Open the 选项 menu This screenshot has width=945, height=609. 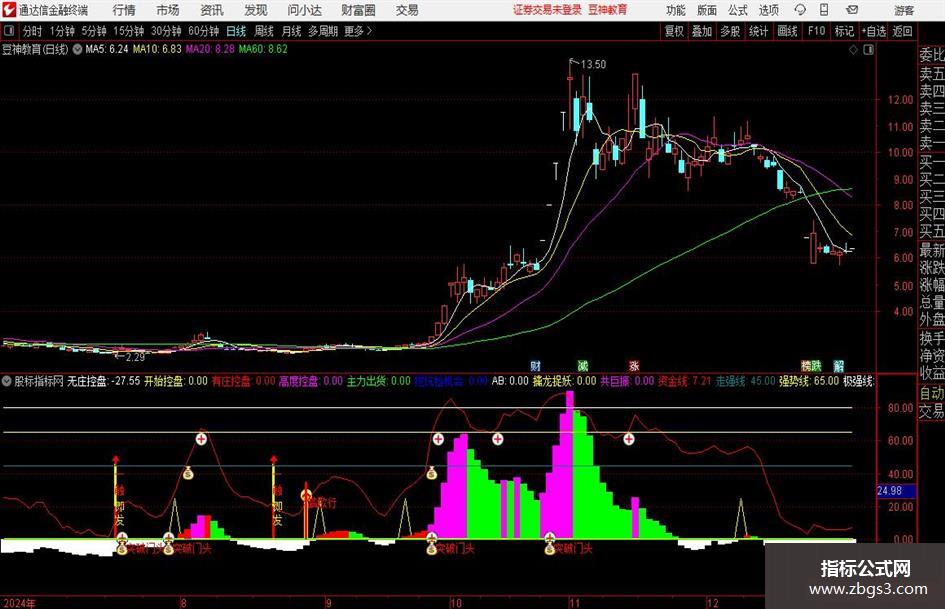pyautogui.click(x=768, y=10)
